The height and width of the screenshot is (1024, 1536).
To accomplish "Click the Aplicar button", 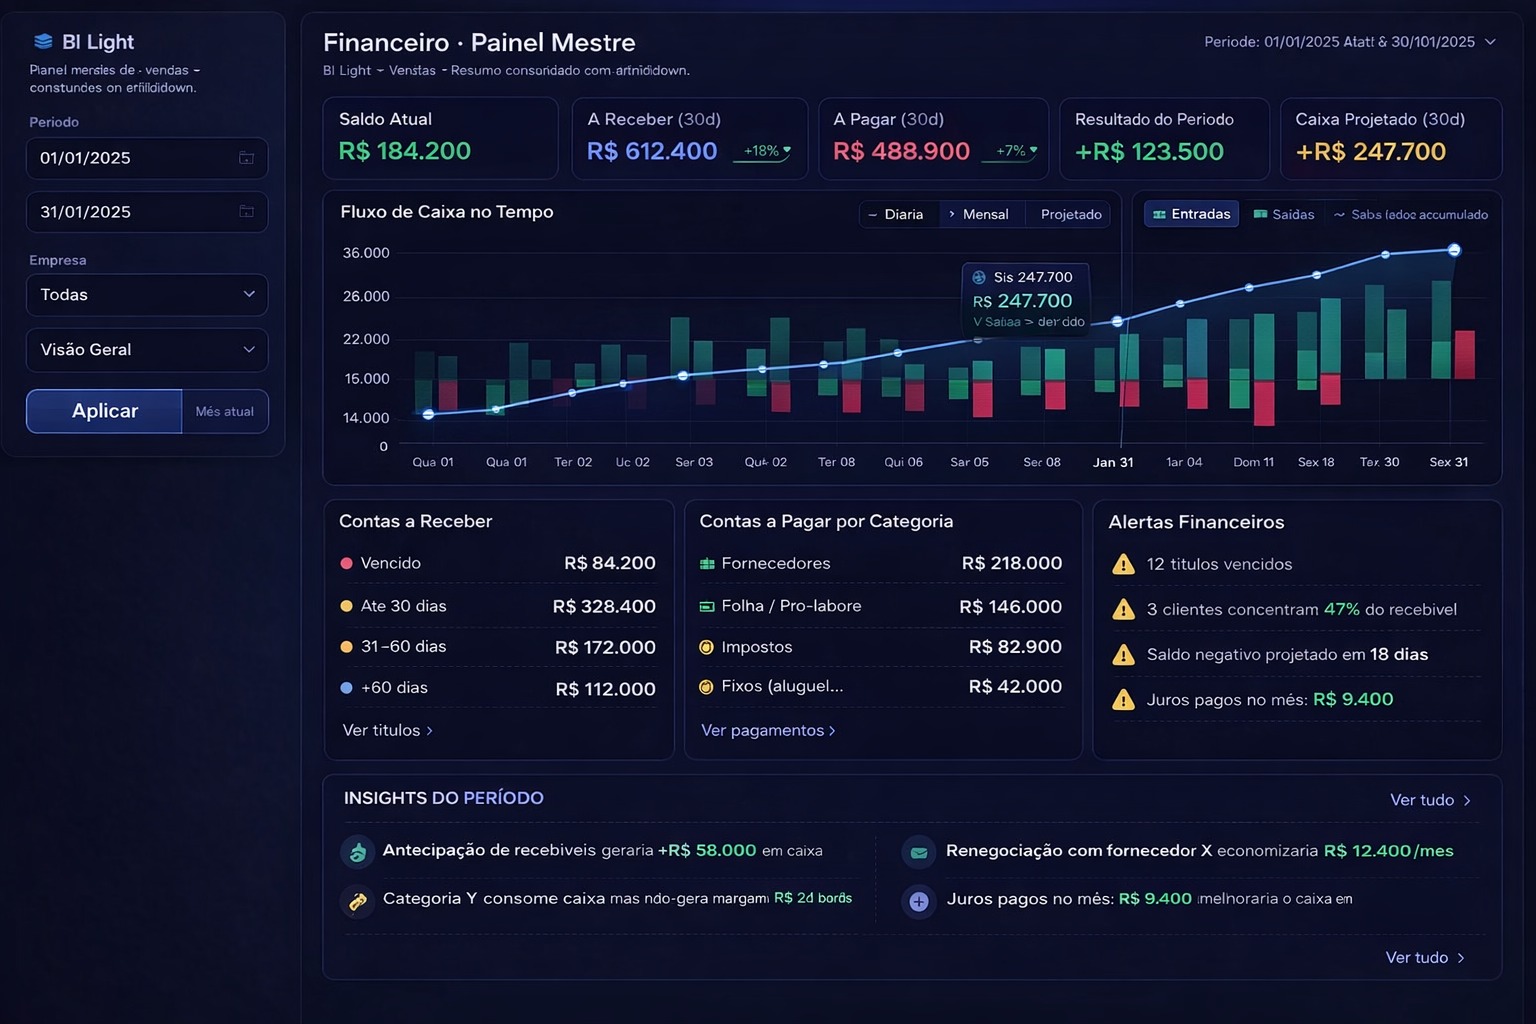I will coord(104,411).
